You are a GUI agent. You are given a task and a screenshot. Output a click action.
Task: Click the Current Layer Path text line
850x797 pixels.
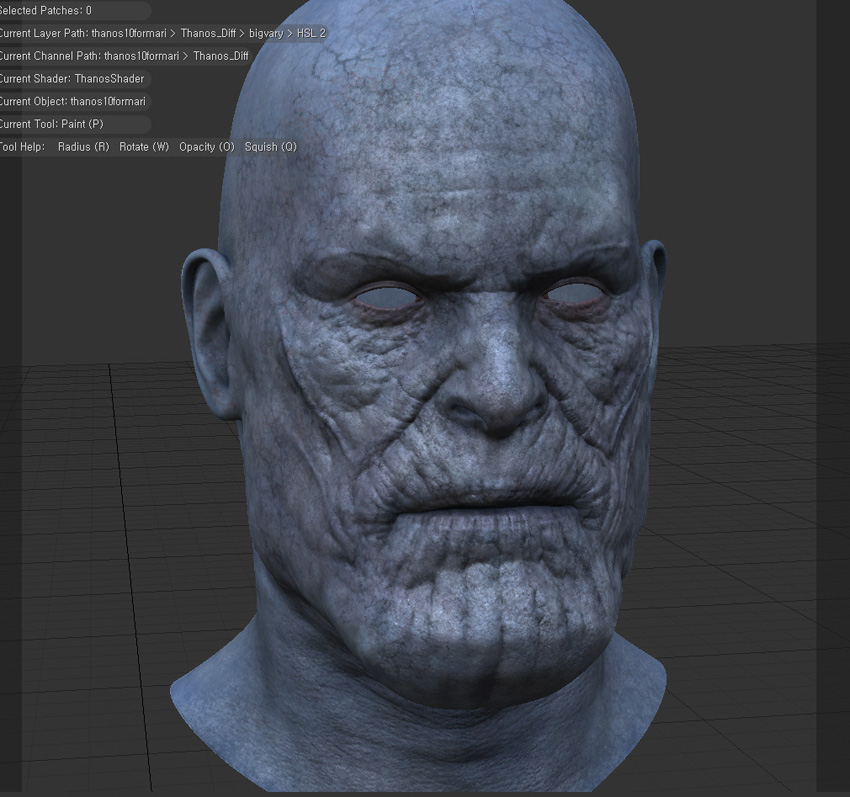tap(163, 33)
